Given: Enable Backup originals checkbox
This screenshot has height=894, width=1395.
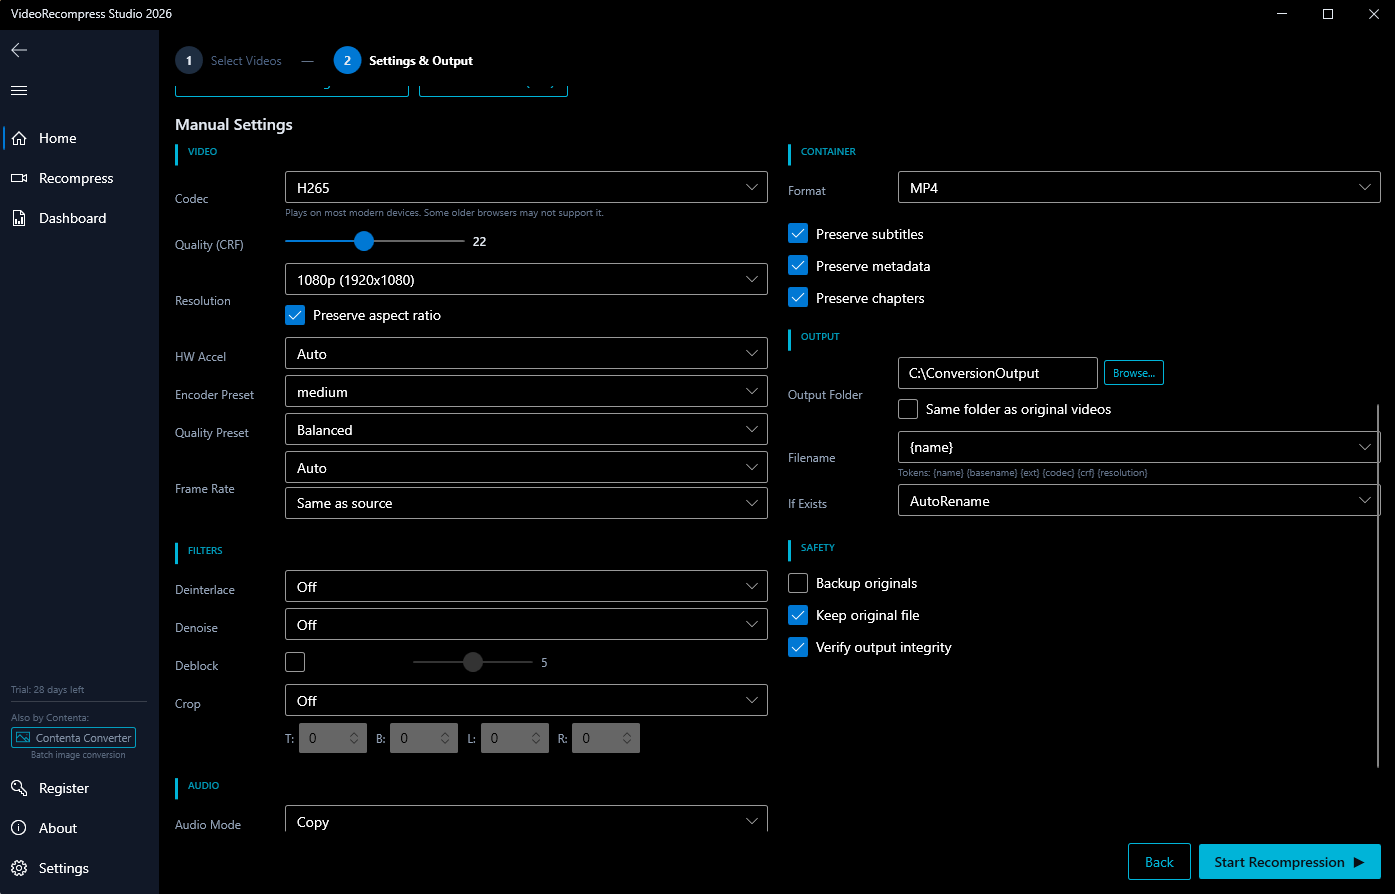Looking at the screenshot, I should click(798, 583).
